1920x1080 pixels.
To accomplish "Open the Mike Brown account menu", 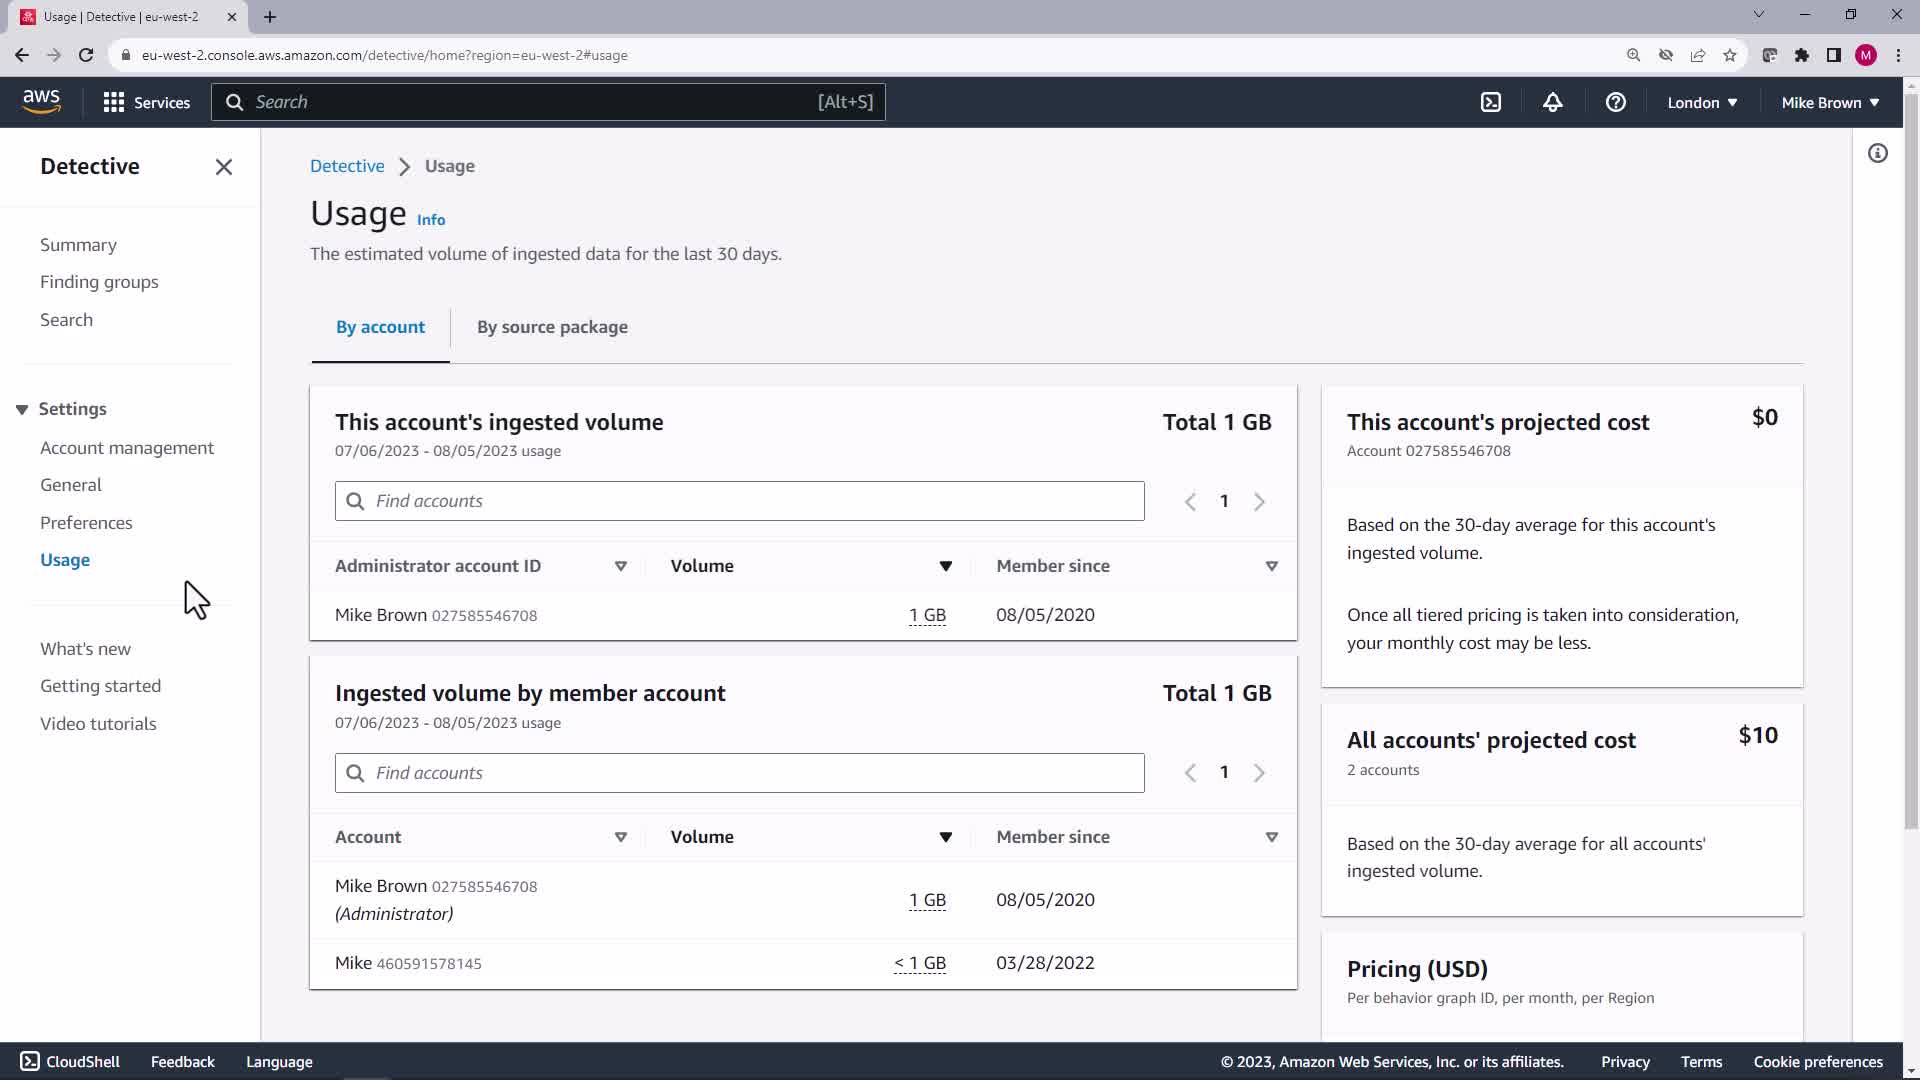I will [x=1829, y=102].
